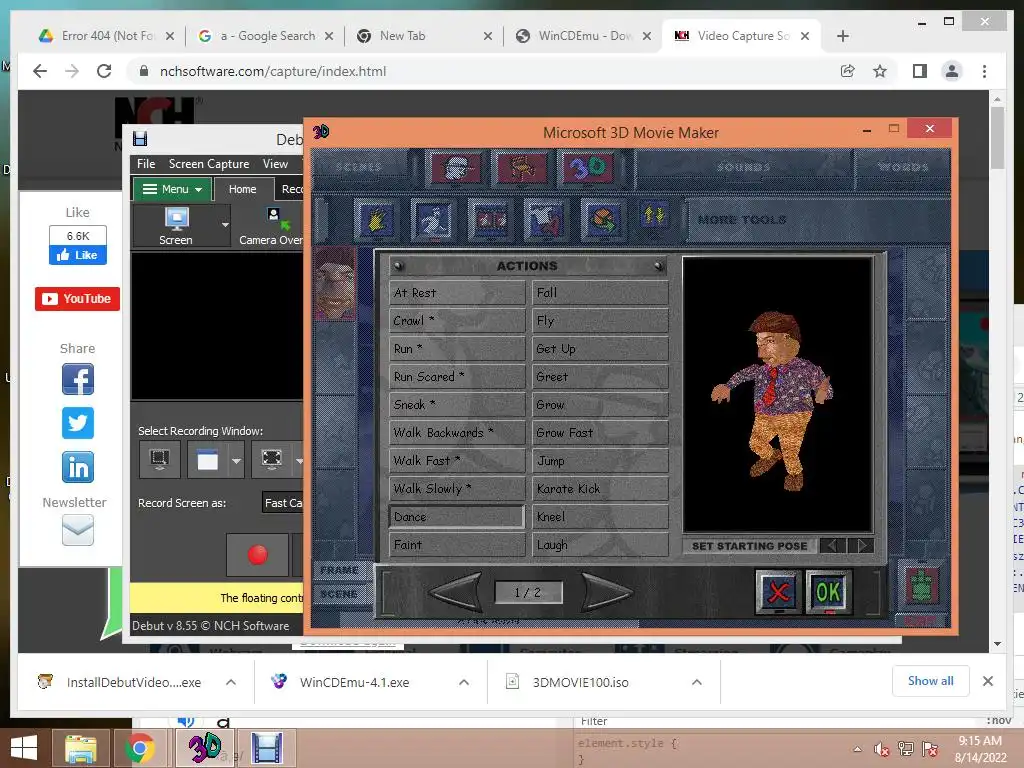Select window recording mode icon
1024x768 pixels.
208,460
